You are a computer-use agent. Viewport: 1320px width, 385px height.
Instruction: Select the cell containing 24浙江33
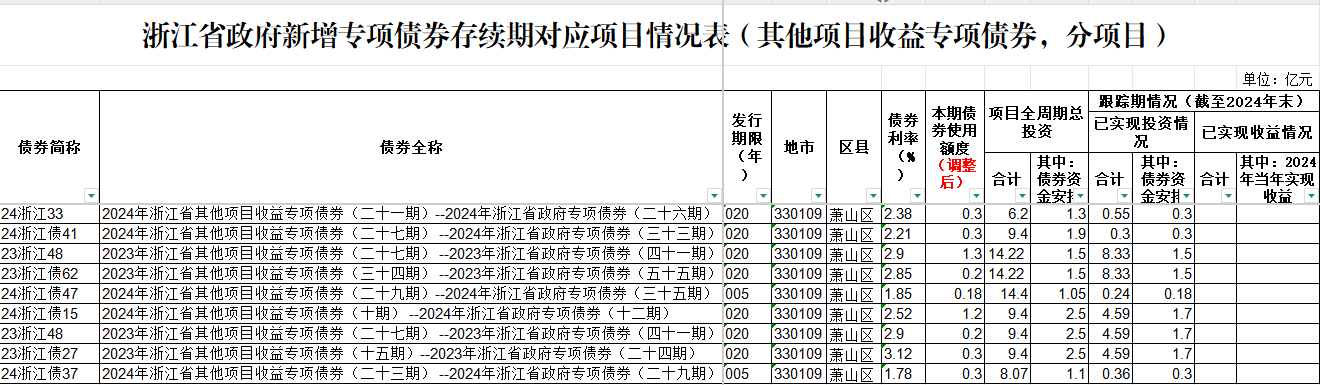pyautogui.click(x=50, y=214)
